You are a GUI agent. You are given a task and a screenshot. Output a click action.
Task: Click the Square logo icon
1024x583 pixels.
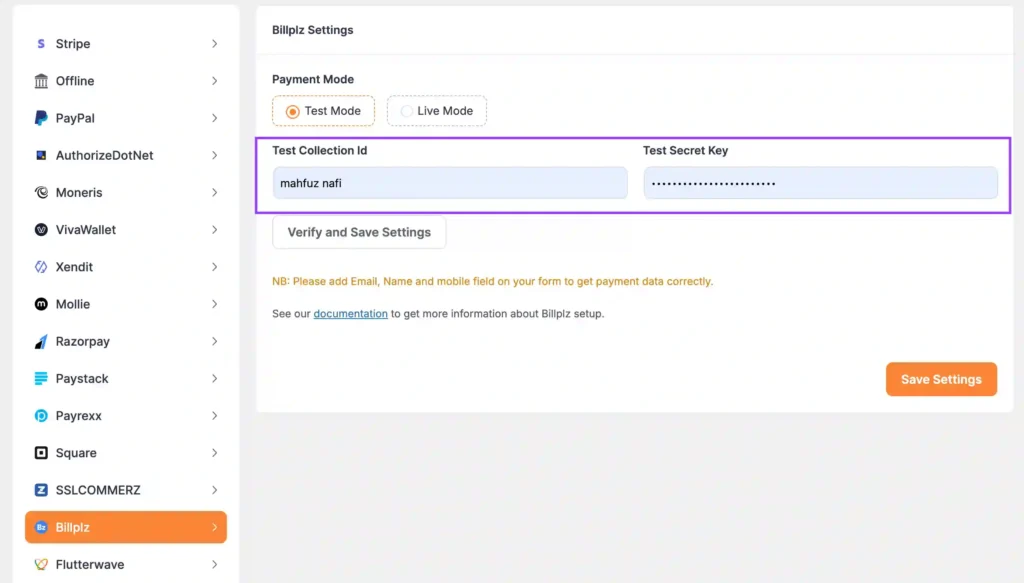41,453
